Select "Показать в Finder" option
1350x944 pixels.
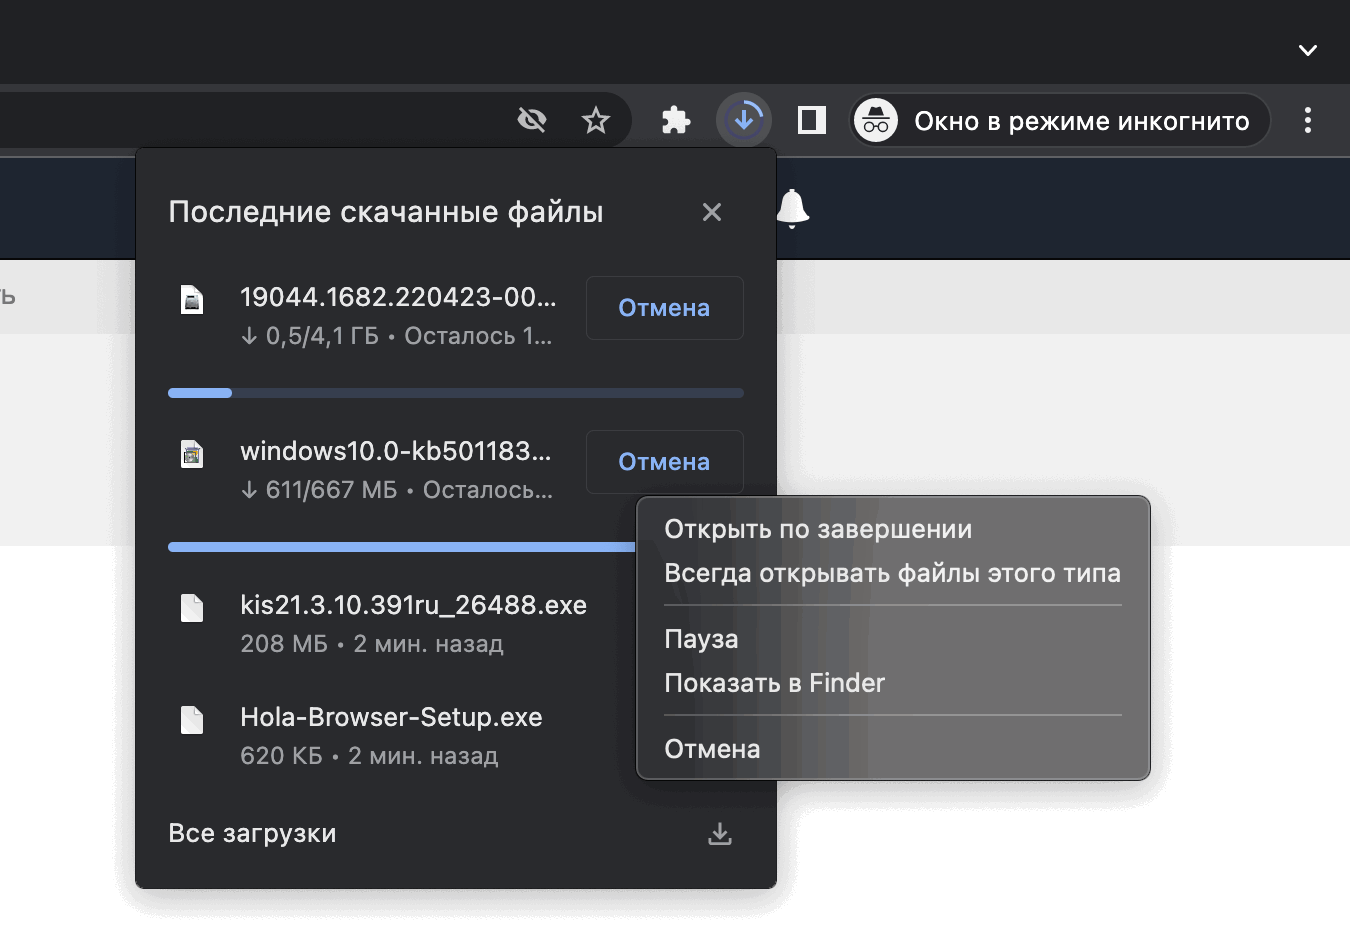(774, 683)
